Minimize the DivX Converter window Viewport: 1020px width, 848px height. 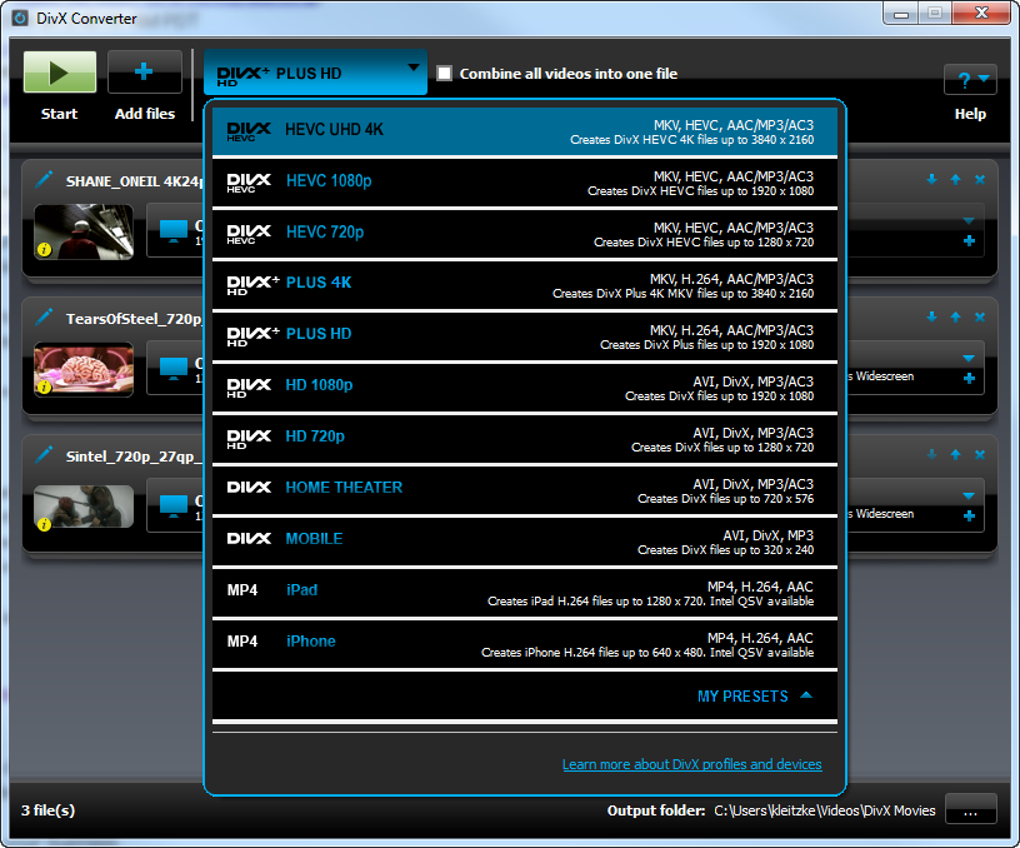coord(901,14)
